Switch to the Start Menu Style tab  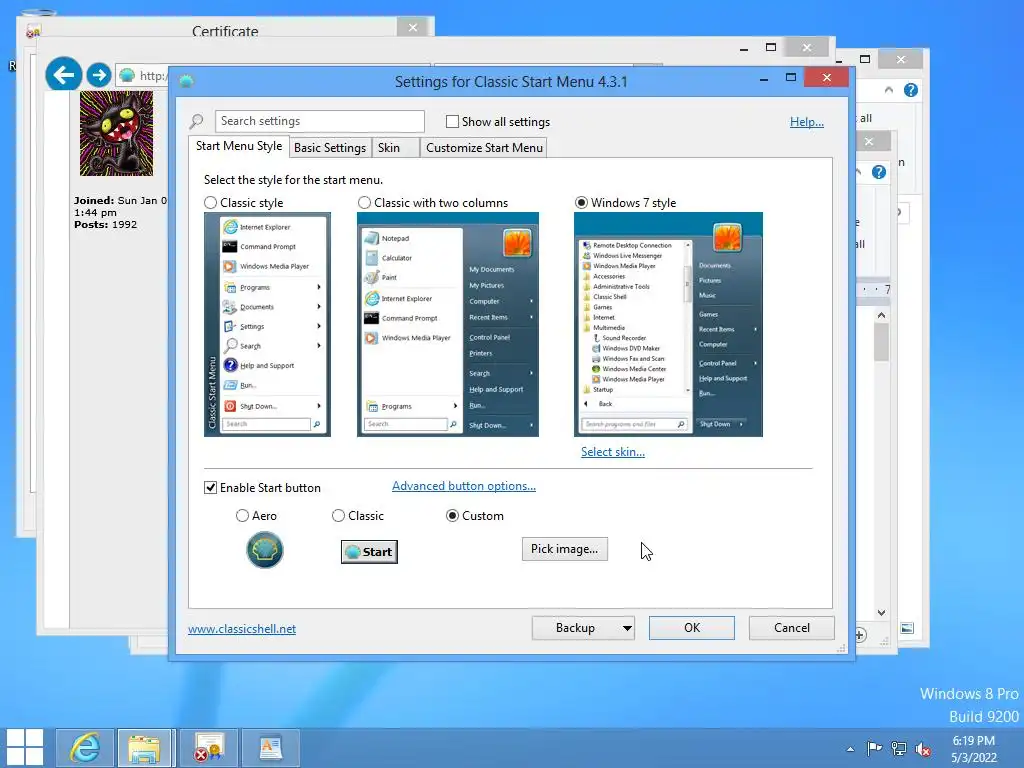tap(239, 146)
